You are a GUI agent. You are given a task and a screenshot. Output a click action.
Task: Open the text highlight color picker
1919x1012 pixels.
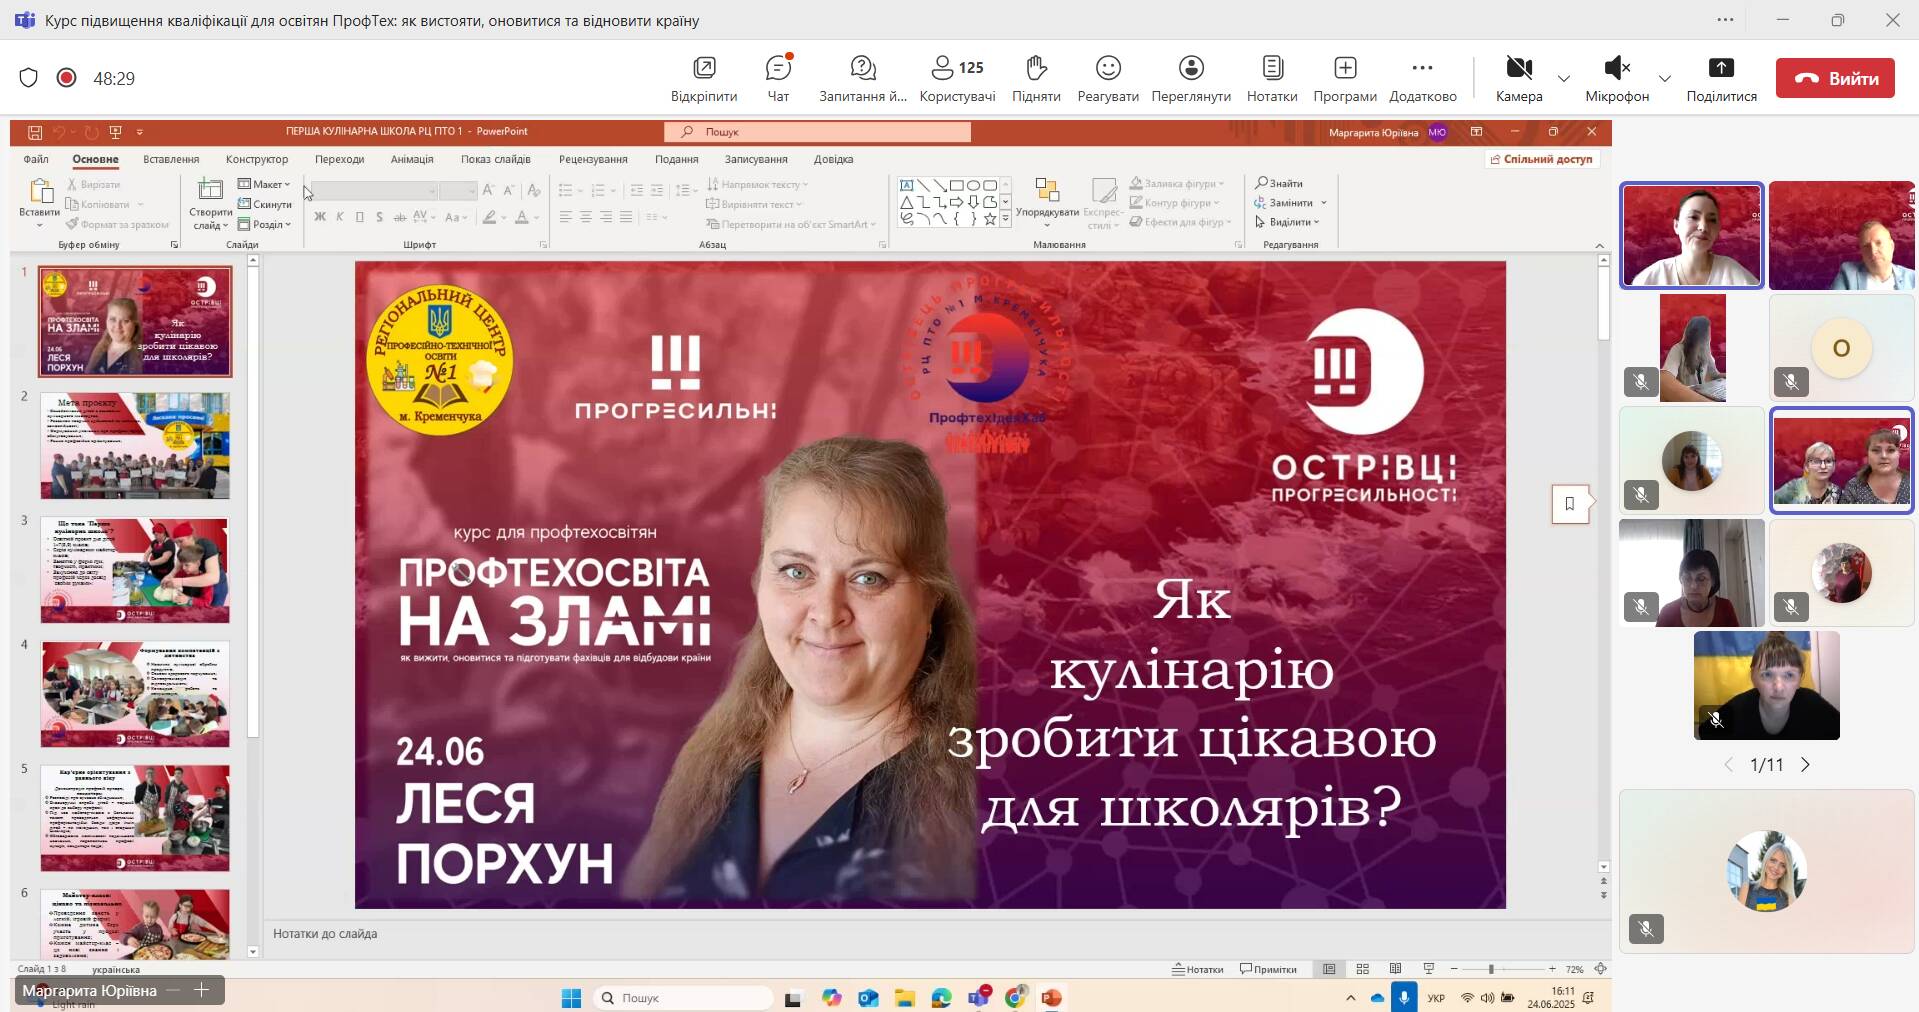pyautogui.click(x=494, y=217)
